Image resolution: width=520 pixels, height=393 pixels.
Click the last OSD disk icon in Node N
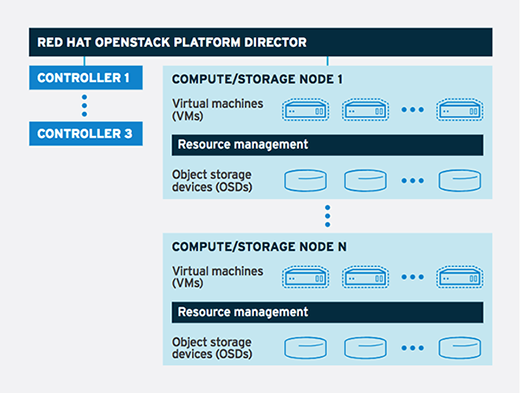click(x=460, y=348)
